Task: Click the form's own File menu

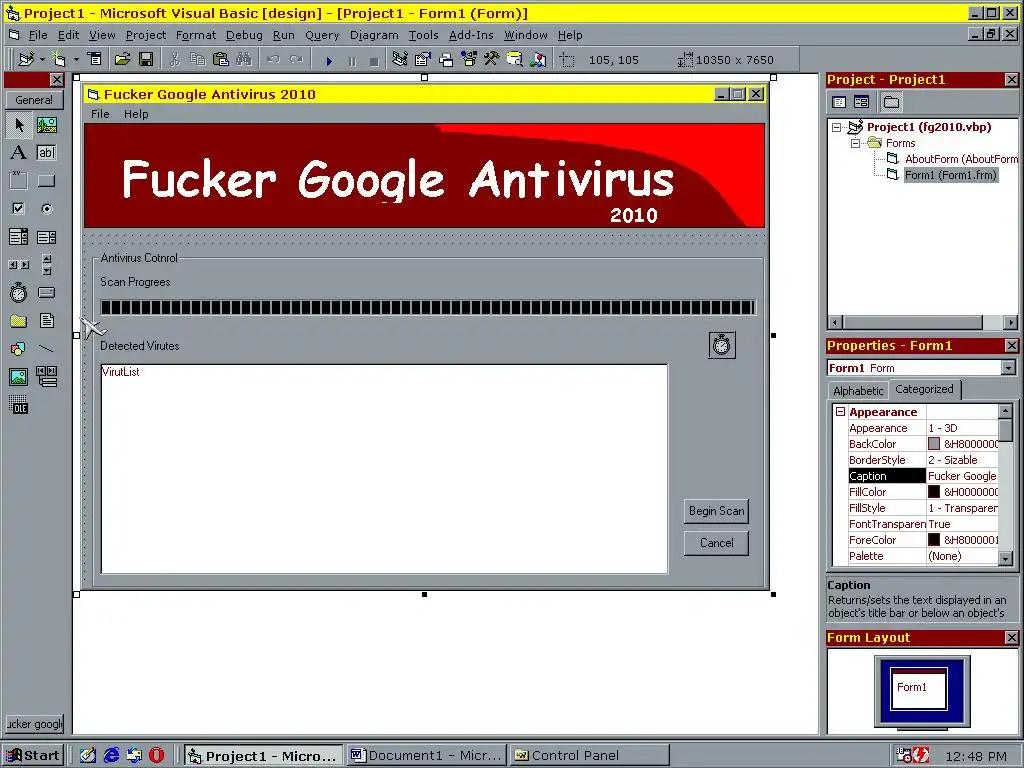Action: tap(100, 114)
